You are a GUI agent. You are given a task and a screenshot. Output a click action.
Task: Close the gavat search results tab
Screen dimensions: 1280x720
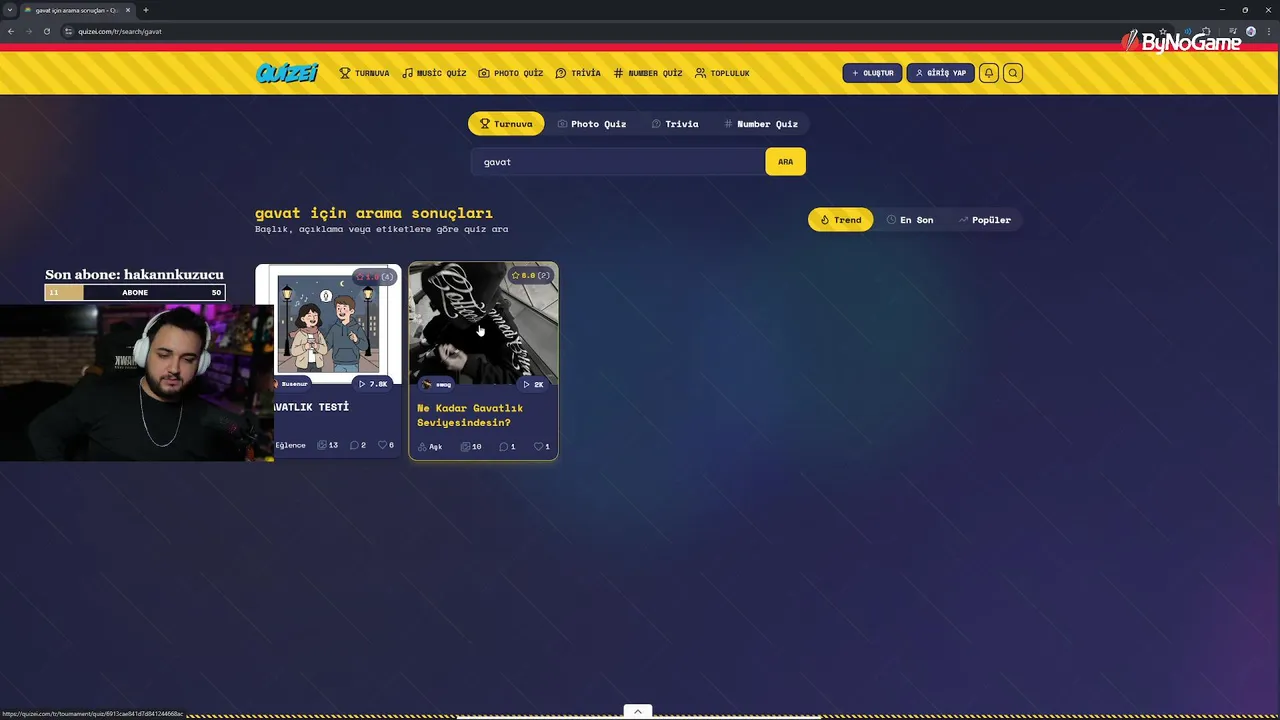point(128,10)
